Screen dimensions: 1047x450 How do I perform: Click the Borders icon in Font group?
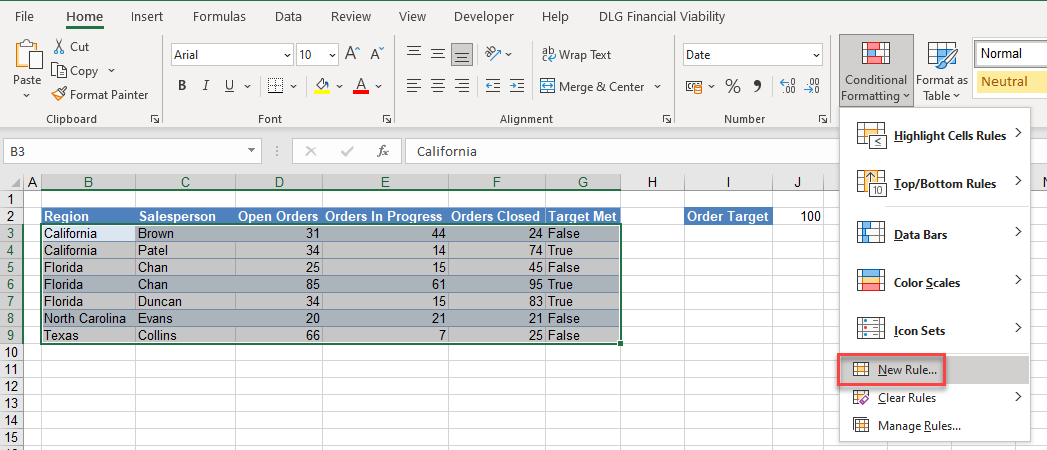(275, 86)
